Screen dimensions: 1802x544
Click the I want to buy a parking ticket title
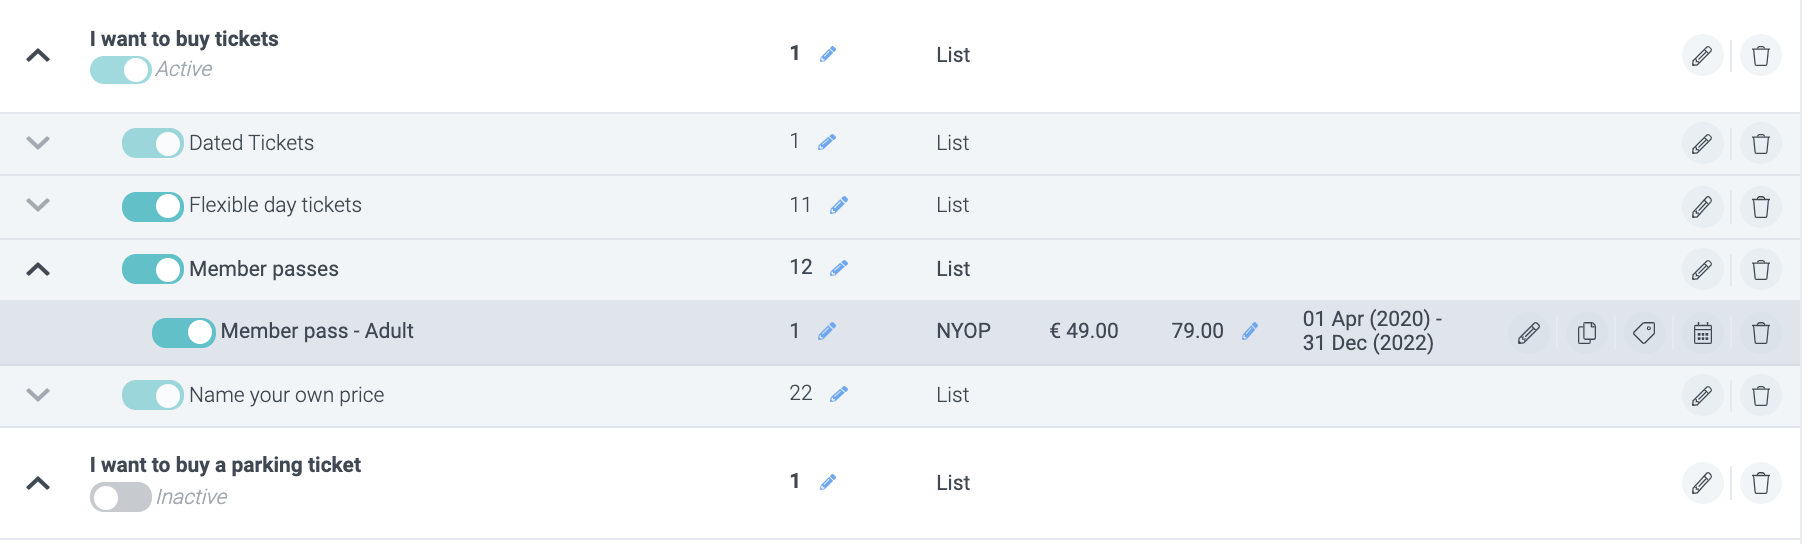click(225, 465)
